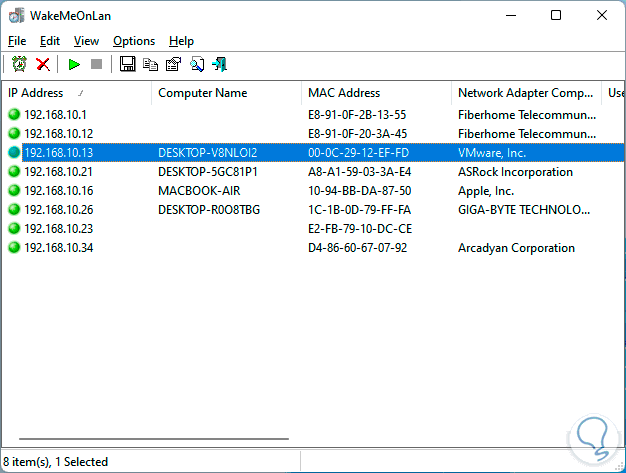The image size is (626, 473).
Task: Select the row with IP 192.168.10.34
Action: [x=313, y=247]
